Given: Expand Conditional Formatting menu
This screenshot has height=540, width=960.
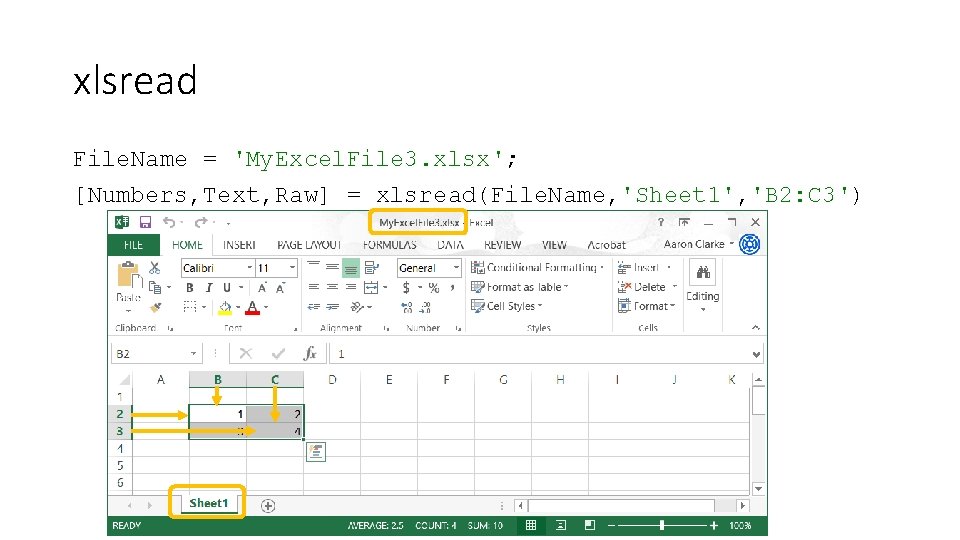Looking at the screenshot, I should tap(538, 268).
